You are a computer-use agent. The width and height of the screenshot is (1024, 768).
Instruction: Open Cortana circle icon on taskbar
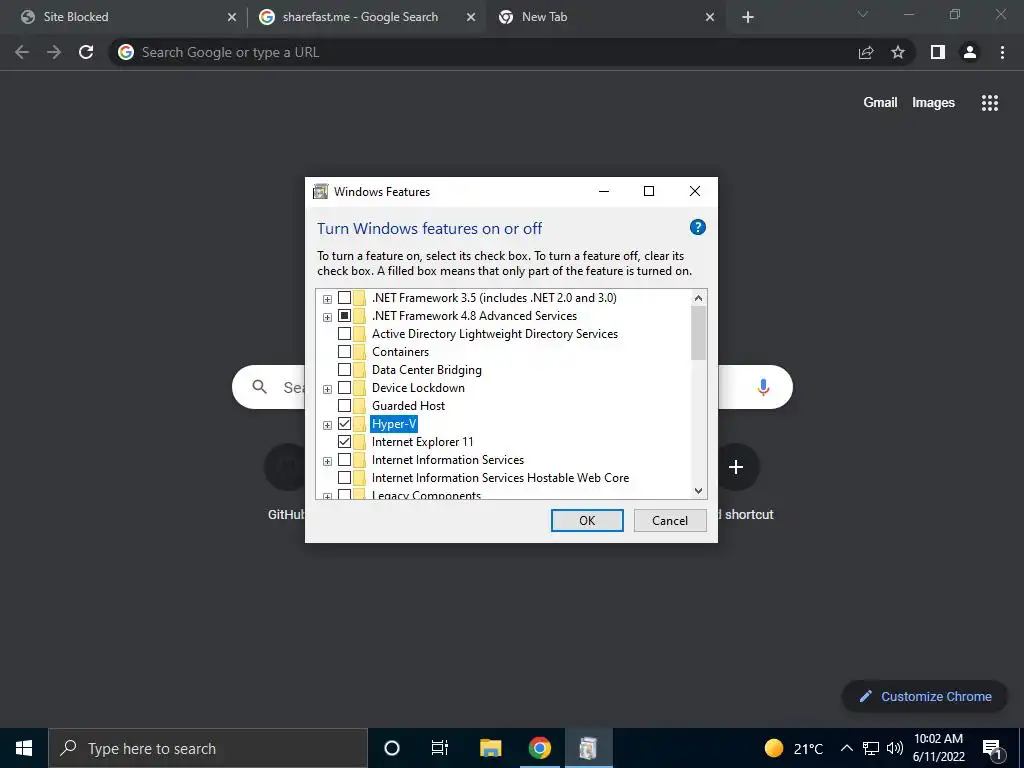[x=392, y=748]
